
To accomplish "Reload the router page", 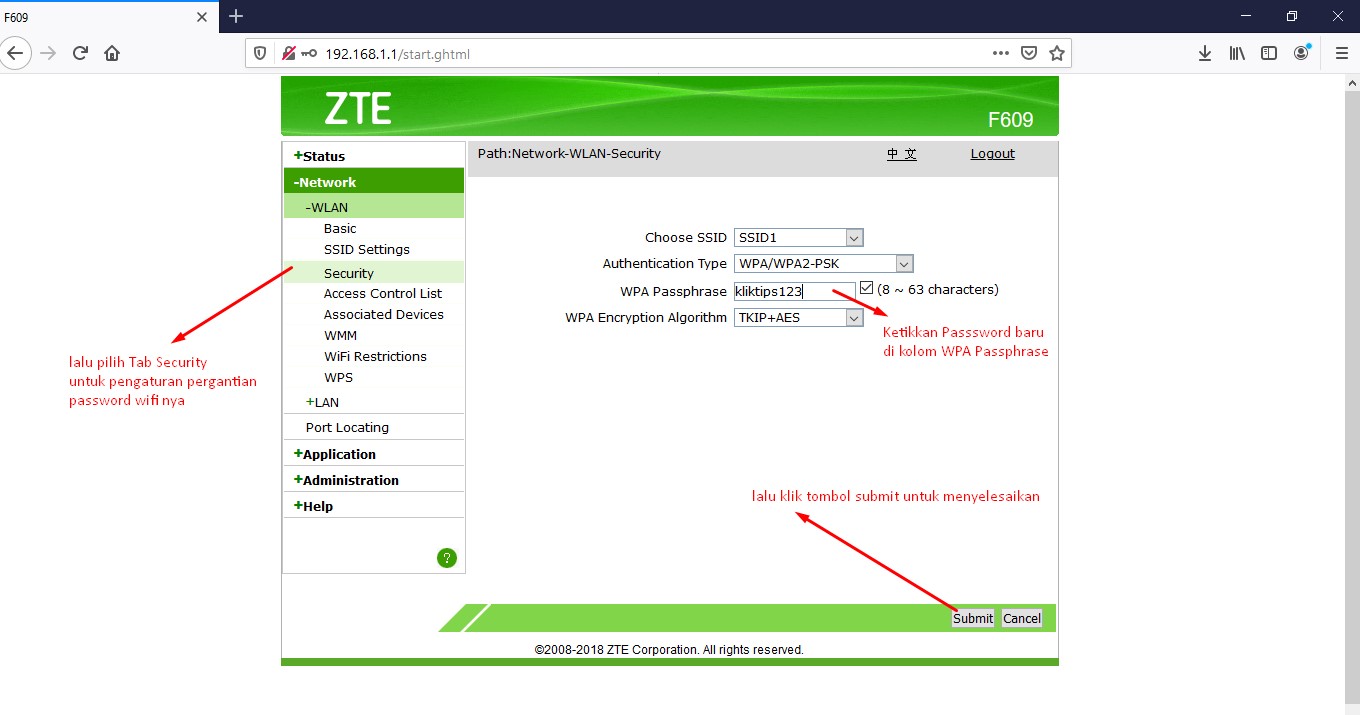I will [80, 53].
